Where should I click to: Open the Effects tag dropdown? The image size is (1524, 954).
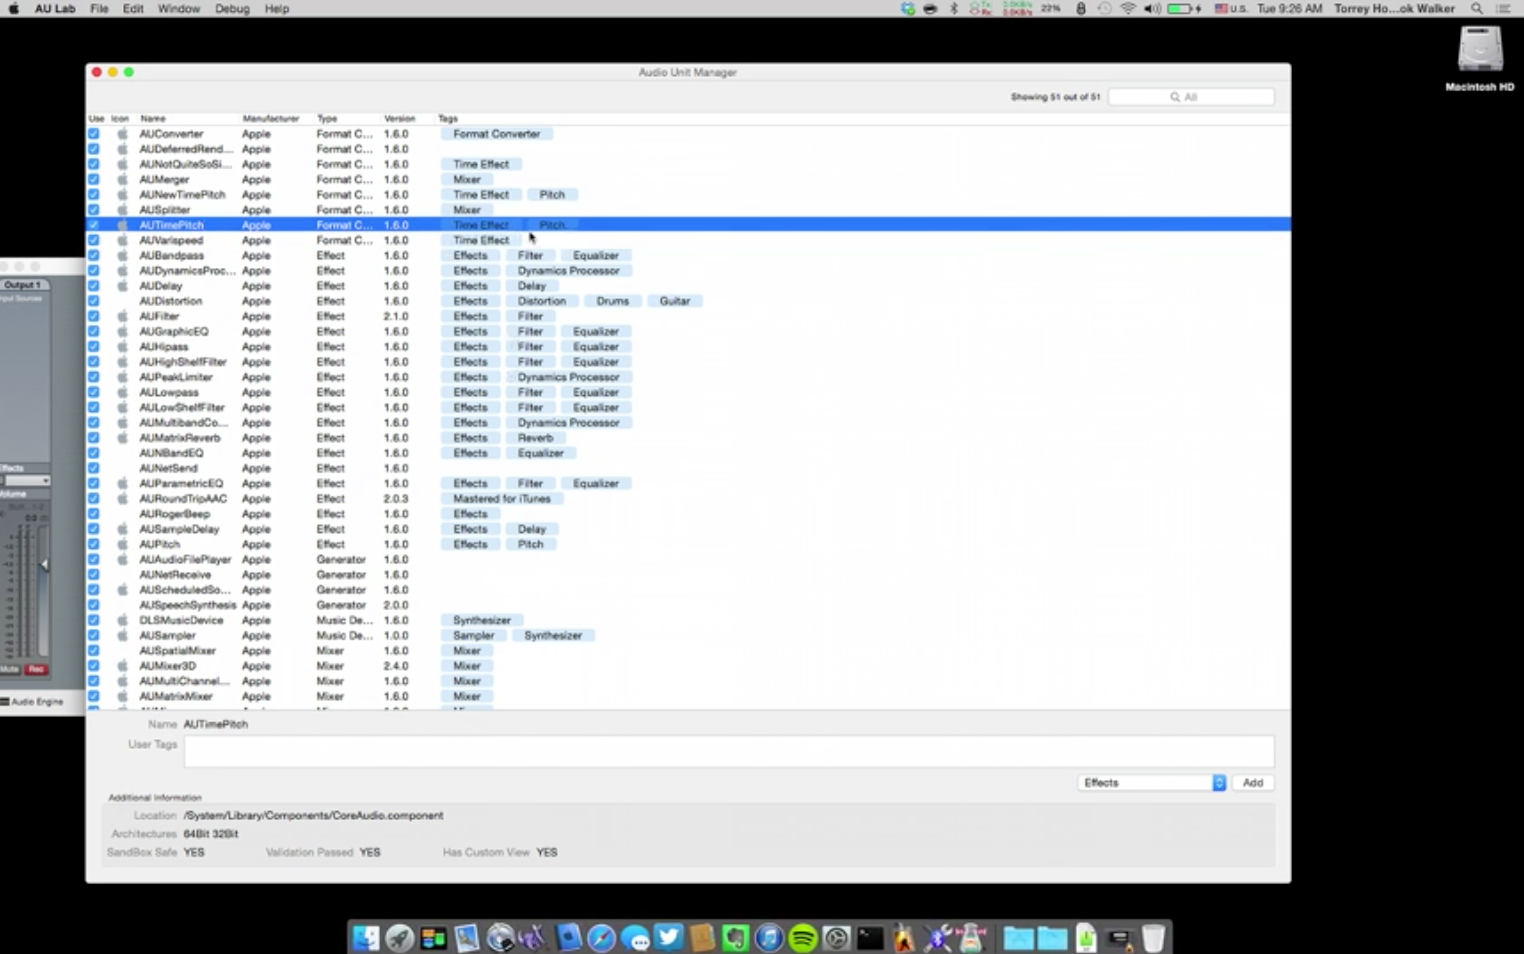coord(1152,783)
